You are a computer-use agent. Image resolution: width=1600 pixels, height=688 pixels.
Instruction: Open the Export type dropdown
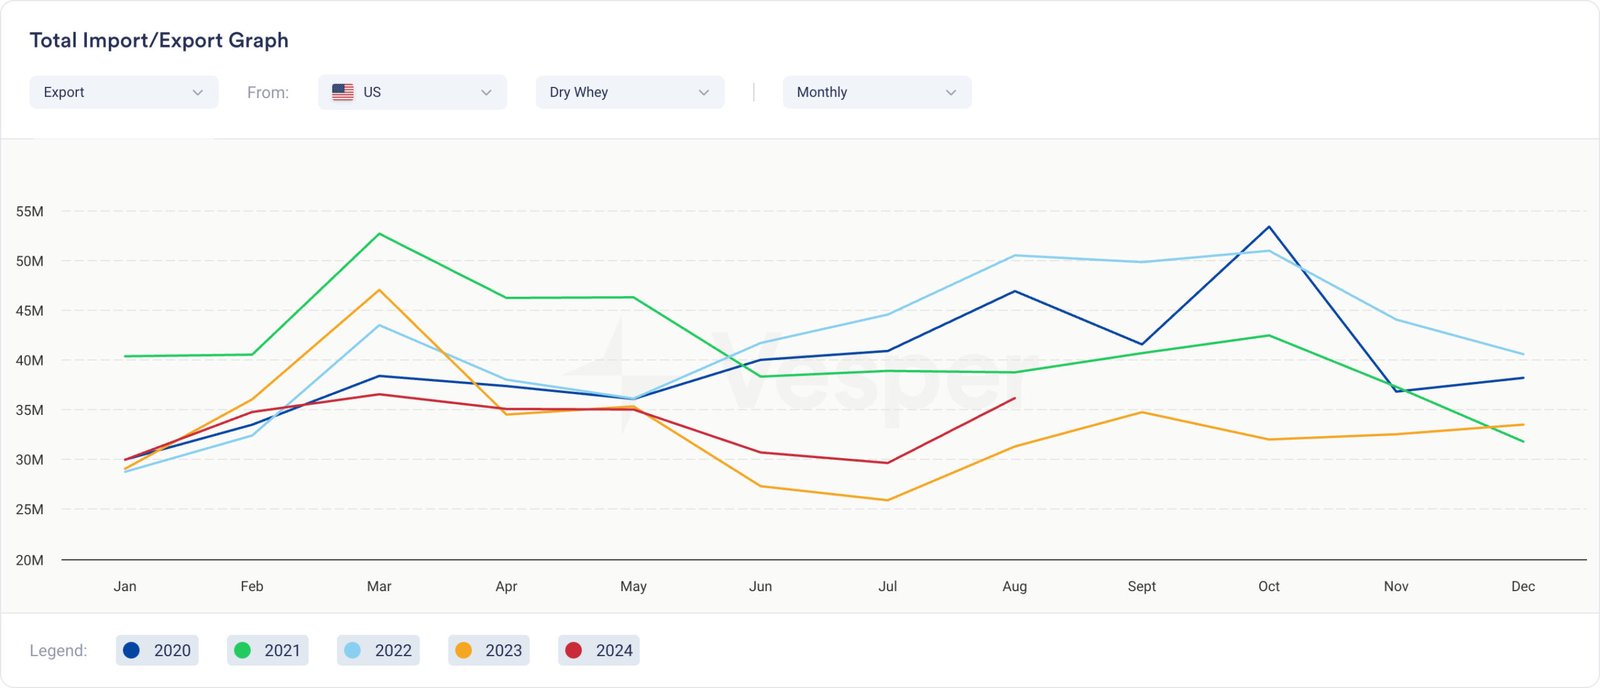[123, 92]
